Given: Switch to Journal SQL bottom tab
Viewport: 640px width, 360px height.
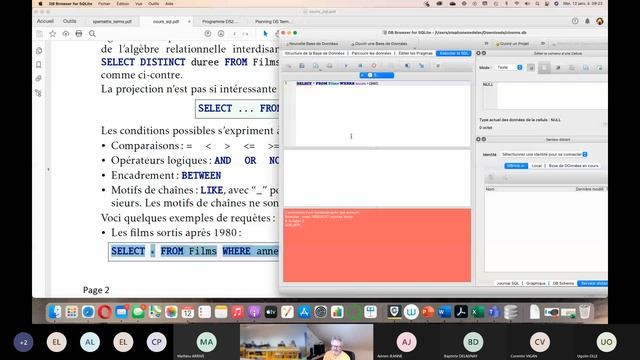Looking at the screenshot, I should coord(507,283).
